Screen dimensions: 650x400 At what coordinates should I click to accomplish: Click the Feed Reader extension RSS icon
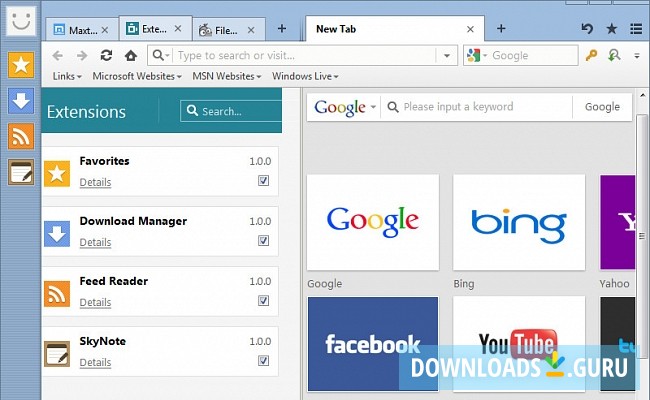point(57,294)
